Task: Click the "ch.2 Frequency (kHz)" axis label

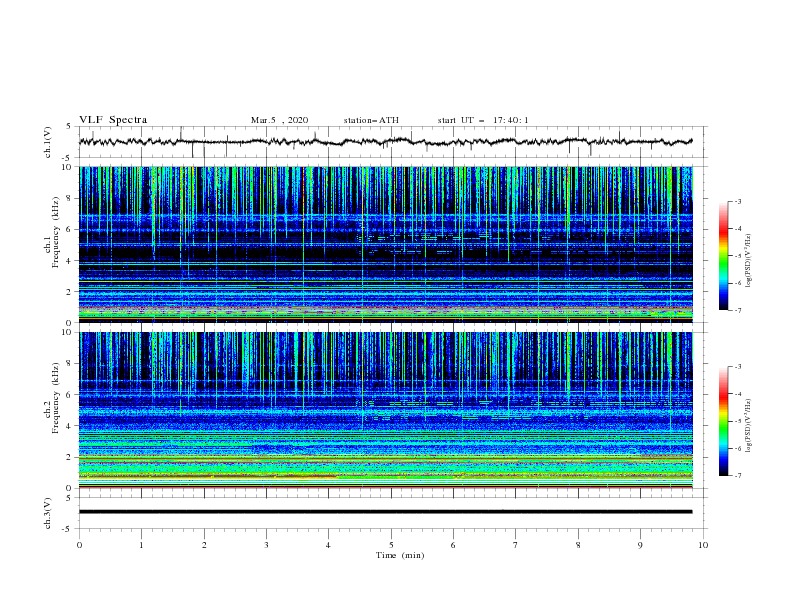Action: (52, 398)
